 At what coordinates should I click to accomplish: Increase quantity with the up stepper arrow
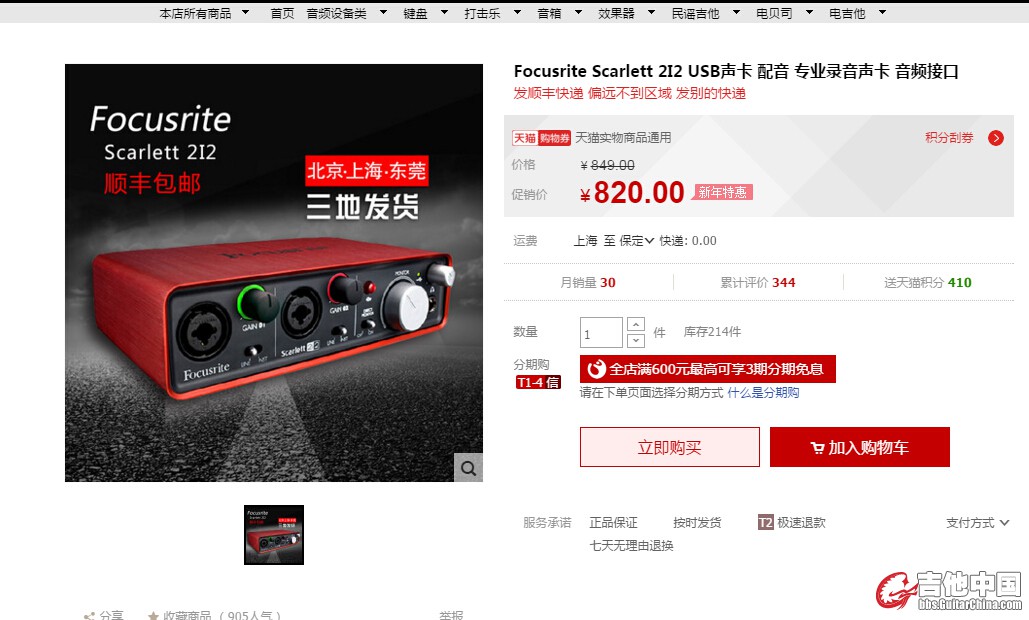pos(635,324)
